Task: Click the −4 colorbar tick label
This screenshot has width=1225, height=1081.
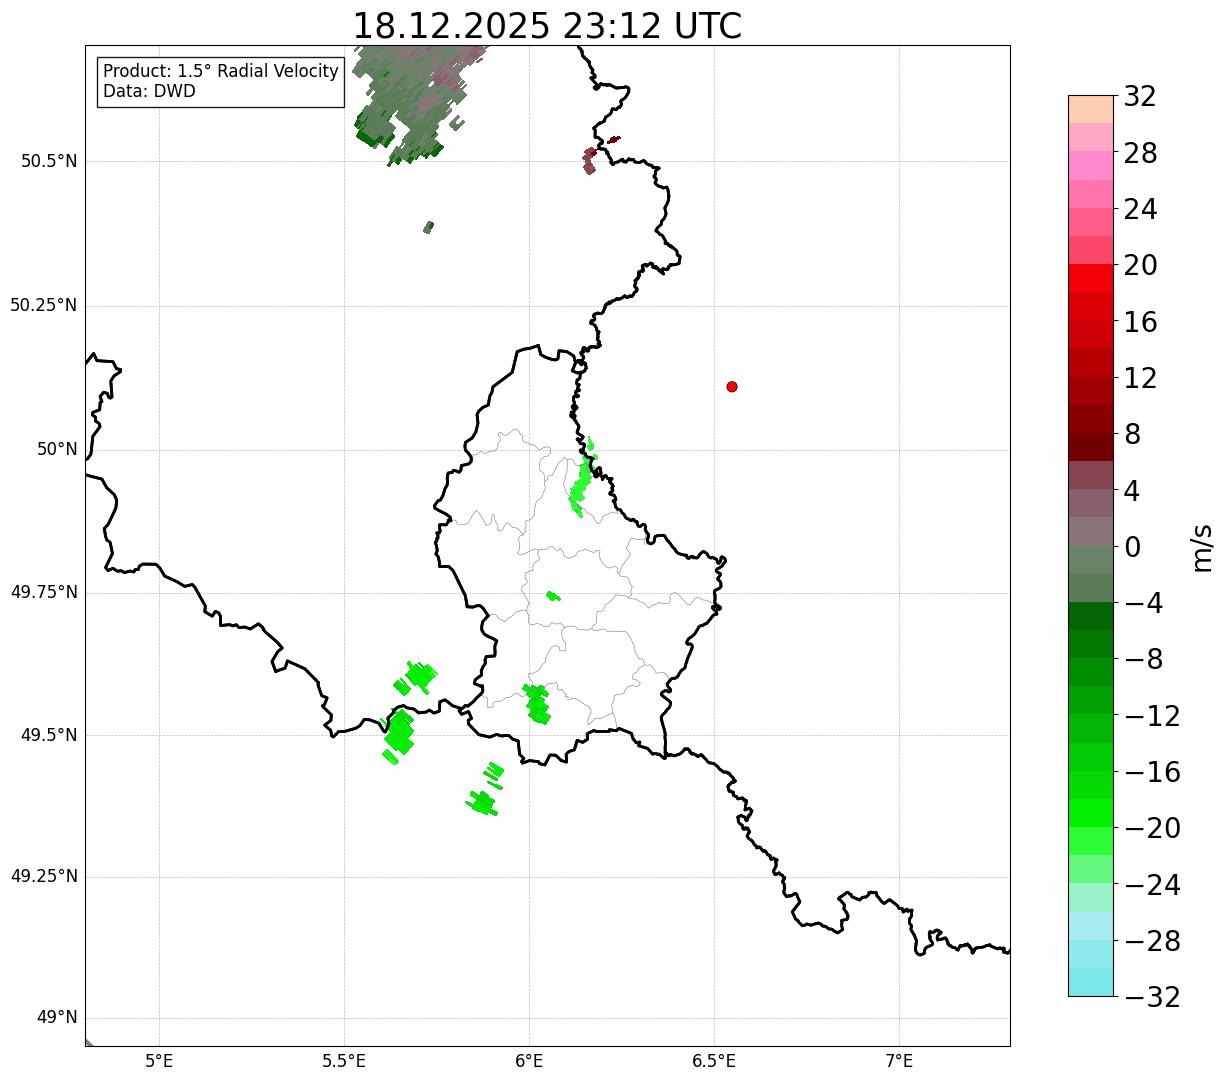Action: (x=1143, y=603)
